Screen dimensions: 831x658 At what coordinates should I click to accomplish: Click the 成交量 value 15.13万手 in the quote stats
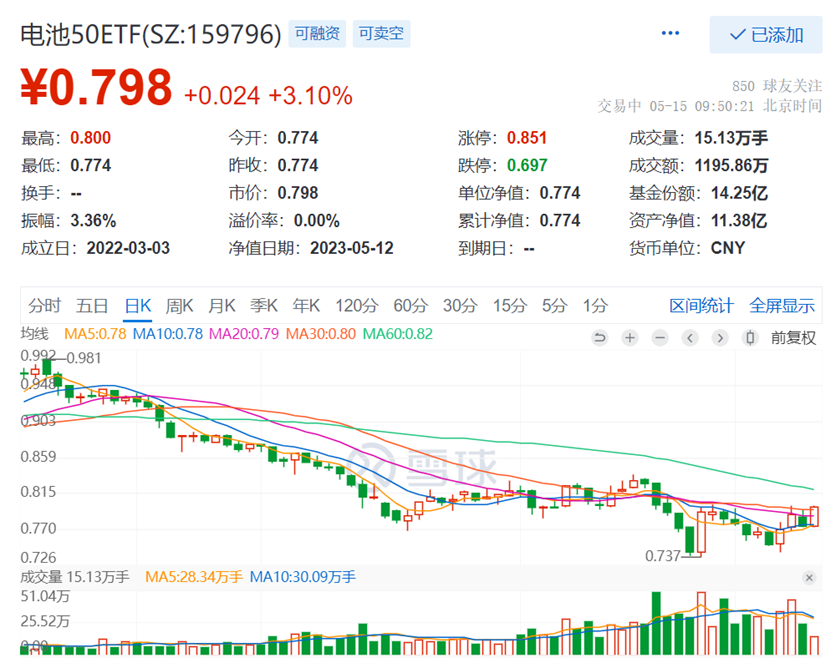pyautogui.click(x=731, y=138)
